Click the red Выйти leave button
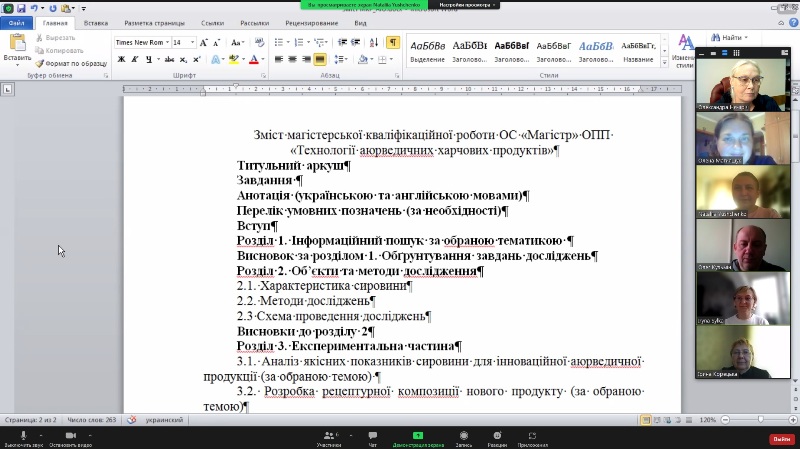The height and width of the screenshot is (449, 800). 780,438
